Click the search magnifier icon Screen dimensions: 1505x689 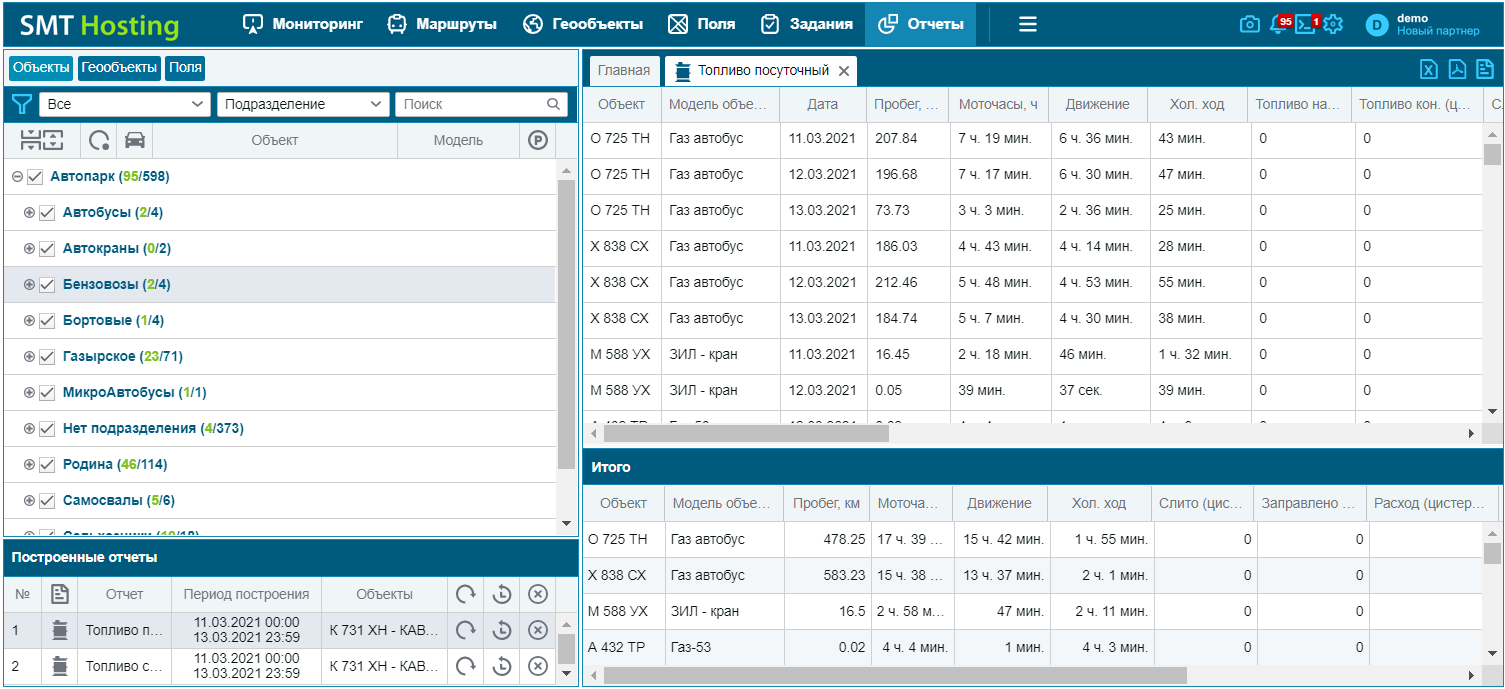553,104
